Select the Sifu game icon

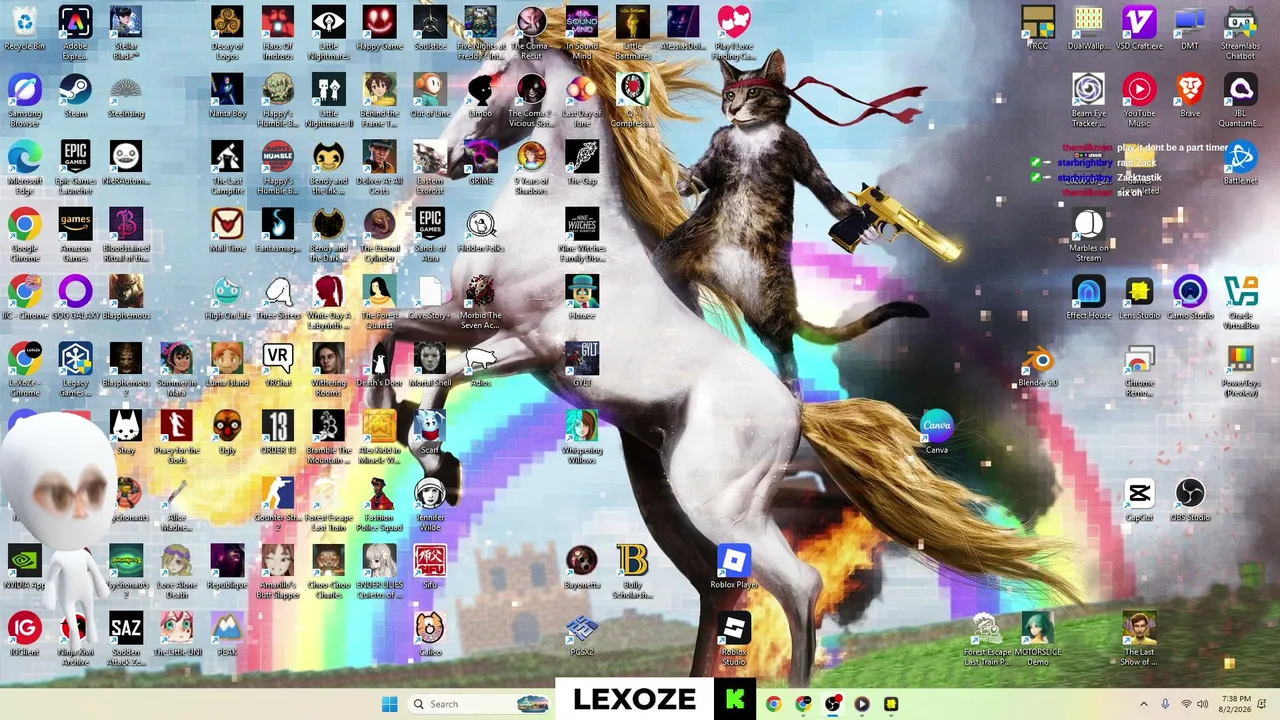430,568
